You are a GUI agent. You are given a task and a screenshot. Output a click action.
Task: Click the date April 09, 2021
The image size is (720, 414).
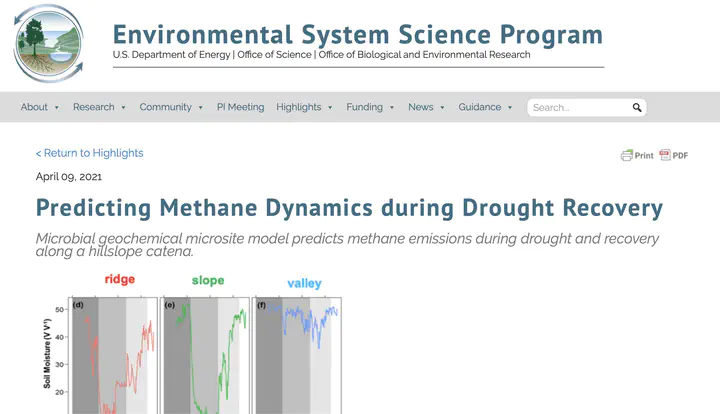[x=69, y=177]
